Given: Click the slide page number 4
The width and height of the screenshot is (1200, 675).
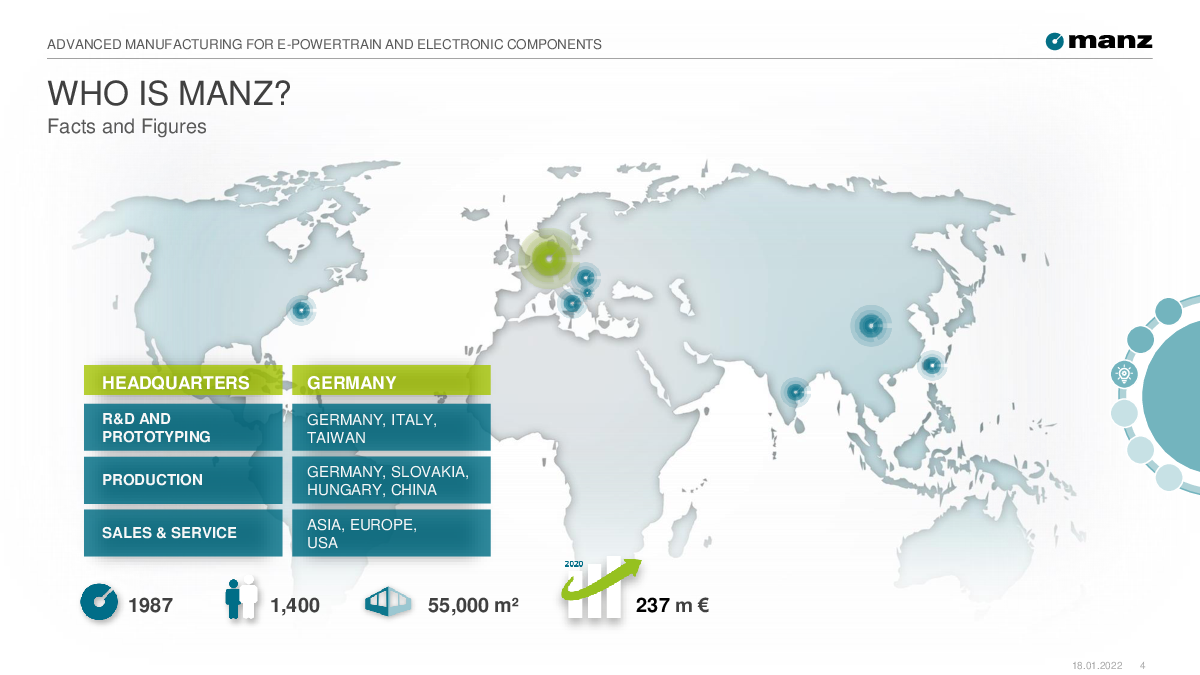Looking at the screenshot, I should pos(1143,666).
